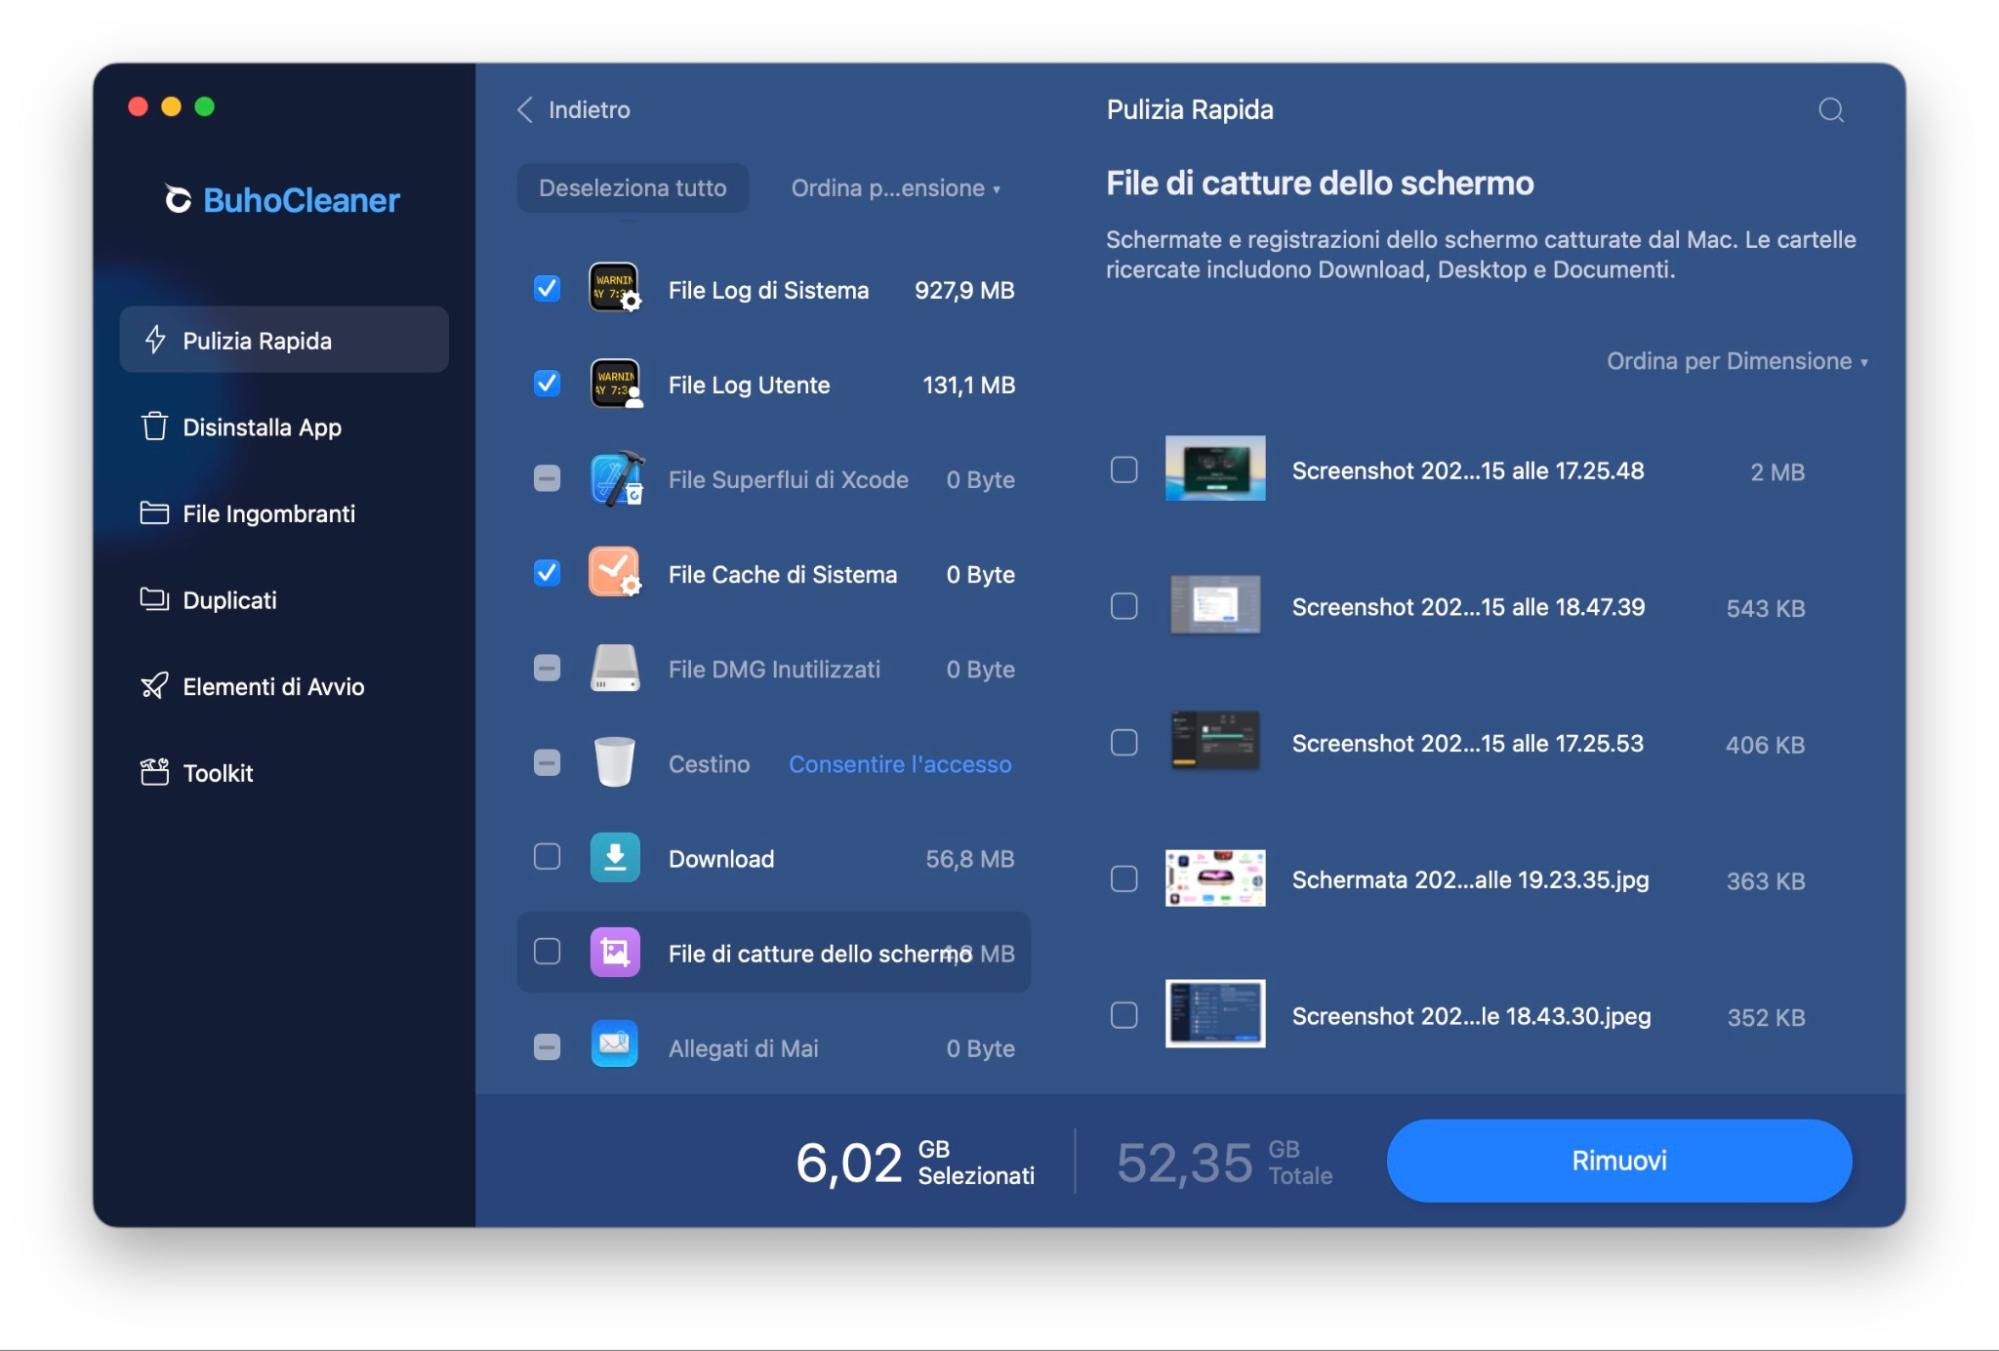Expand File Superflui di Xcode selection state
The height and width of the screenshot is (1351, 1999).
tap(546, 479)
